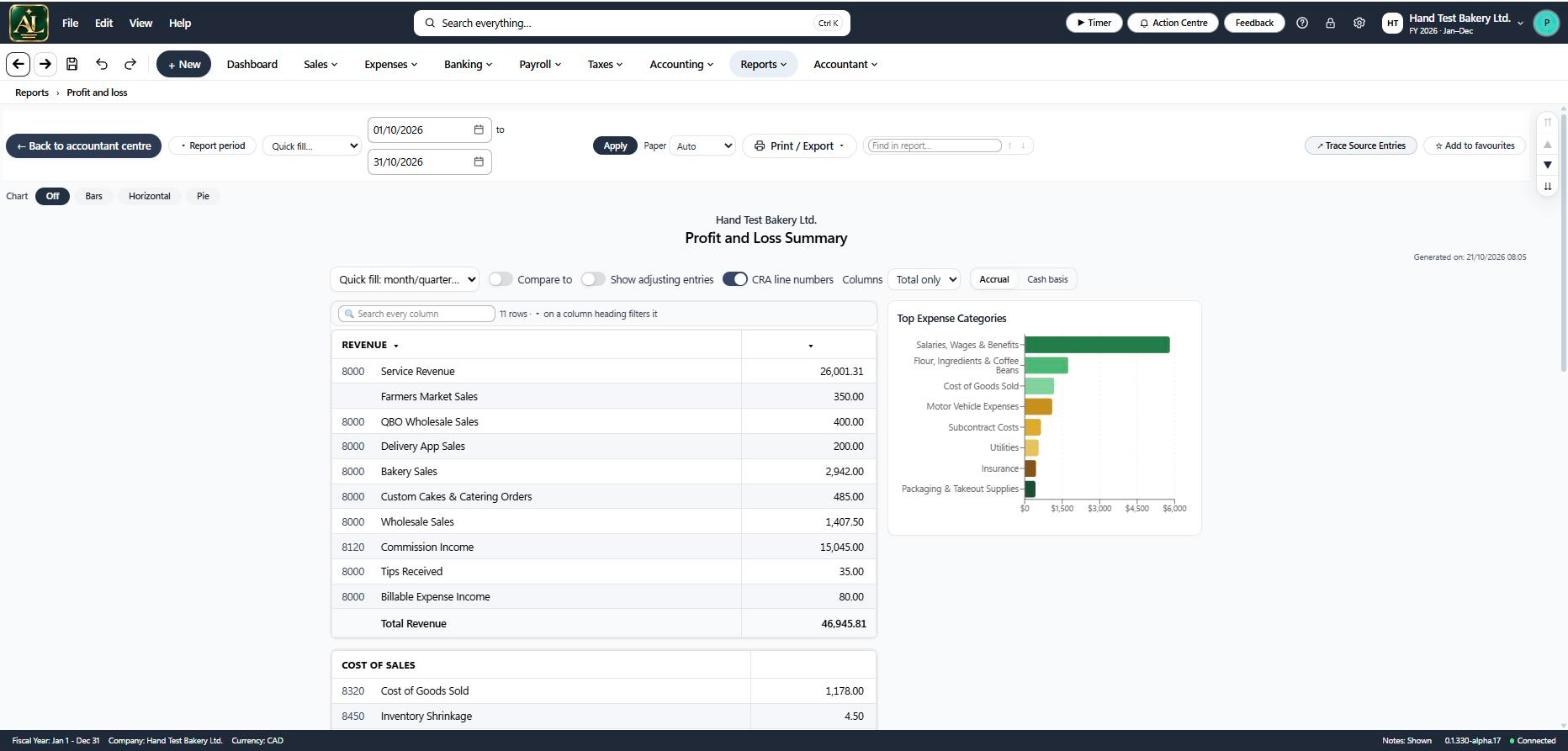
Task: Click the solid down triangle scroll control
Action: point(1548,165)
